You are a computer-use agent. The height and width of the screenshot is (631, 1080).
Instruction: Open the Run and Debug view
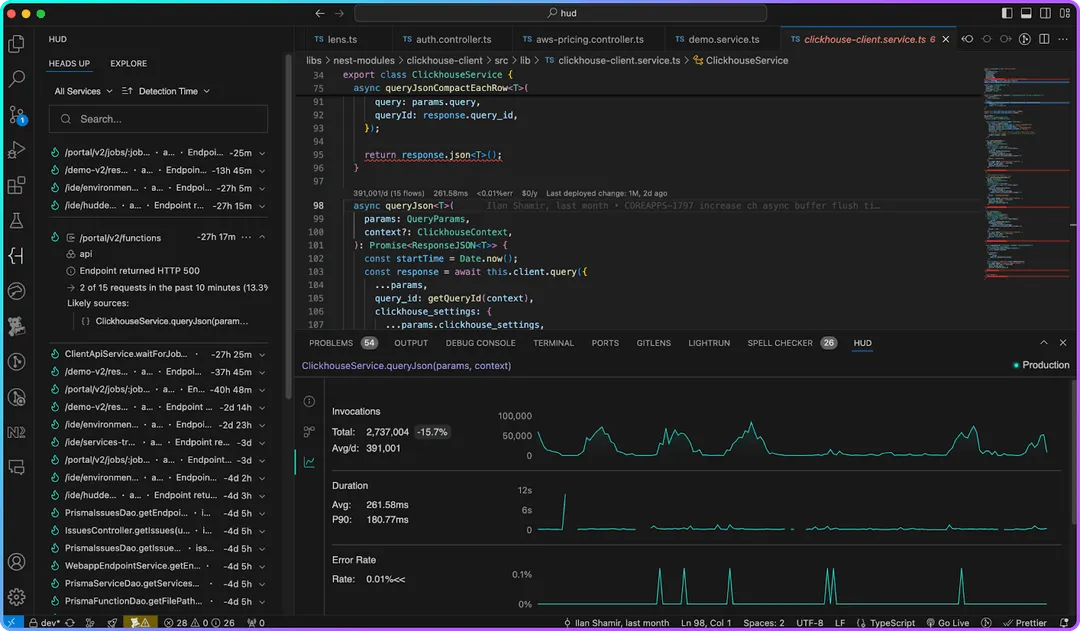pos(16,150)
